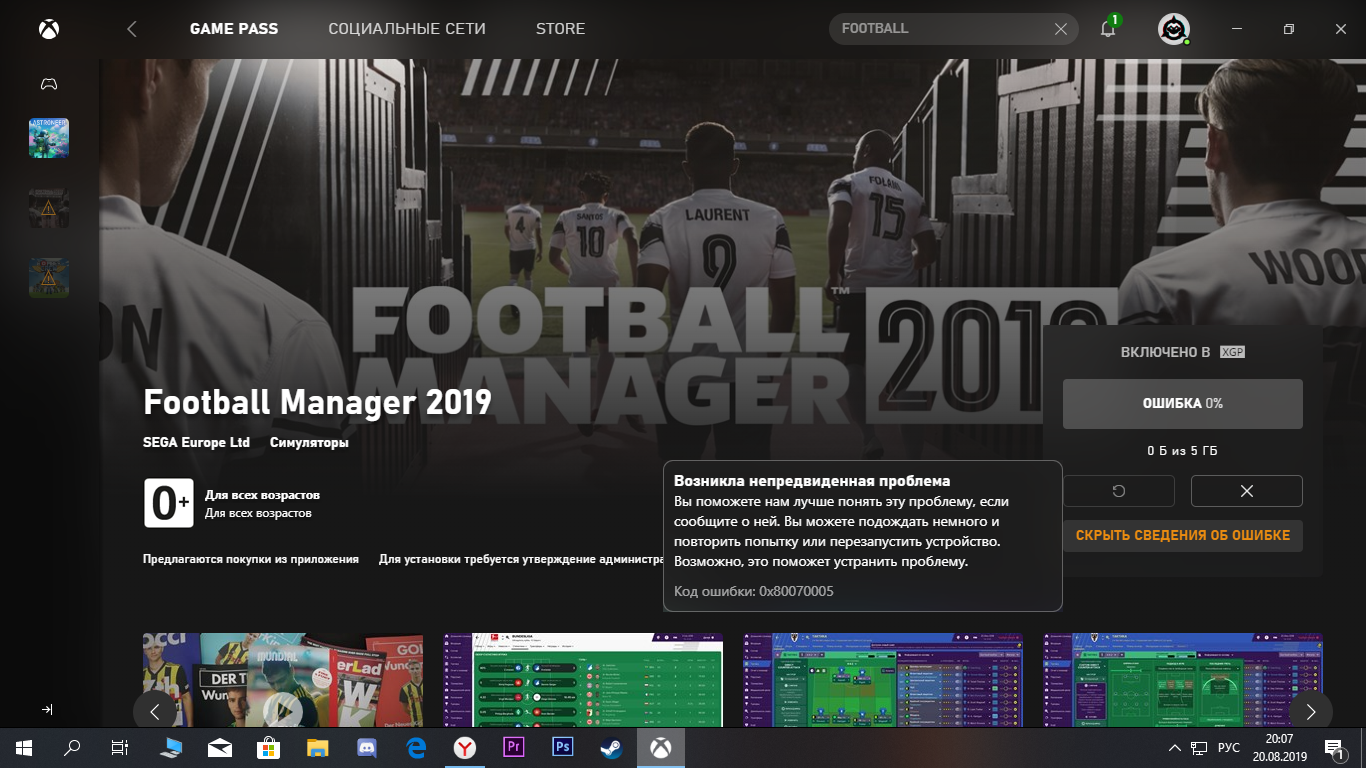Screen dimensions: 1366x768
Task: Open the taskbar app left of Mail
Action: [x=171, y=747]
